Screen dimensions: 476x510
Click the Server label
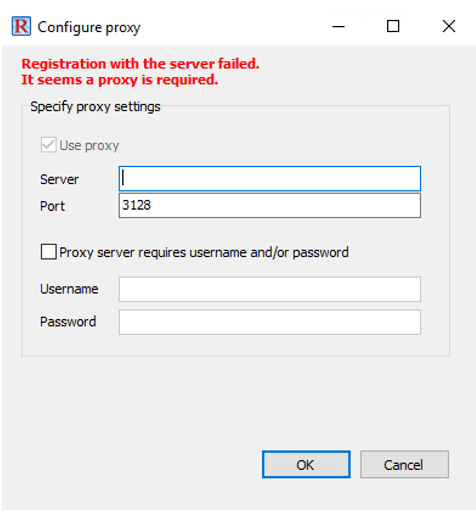point(59,179)
